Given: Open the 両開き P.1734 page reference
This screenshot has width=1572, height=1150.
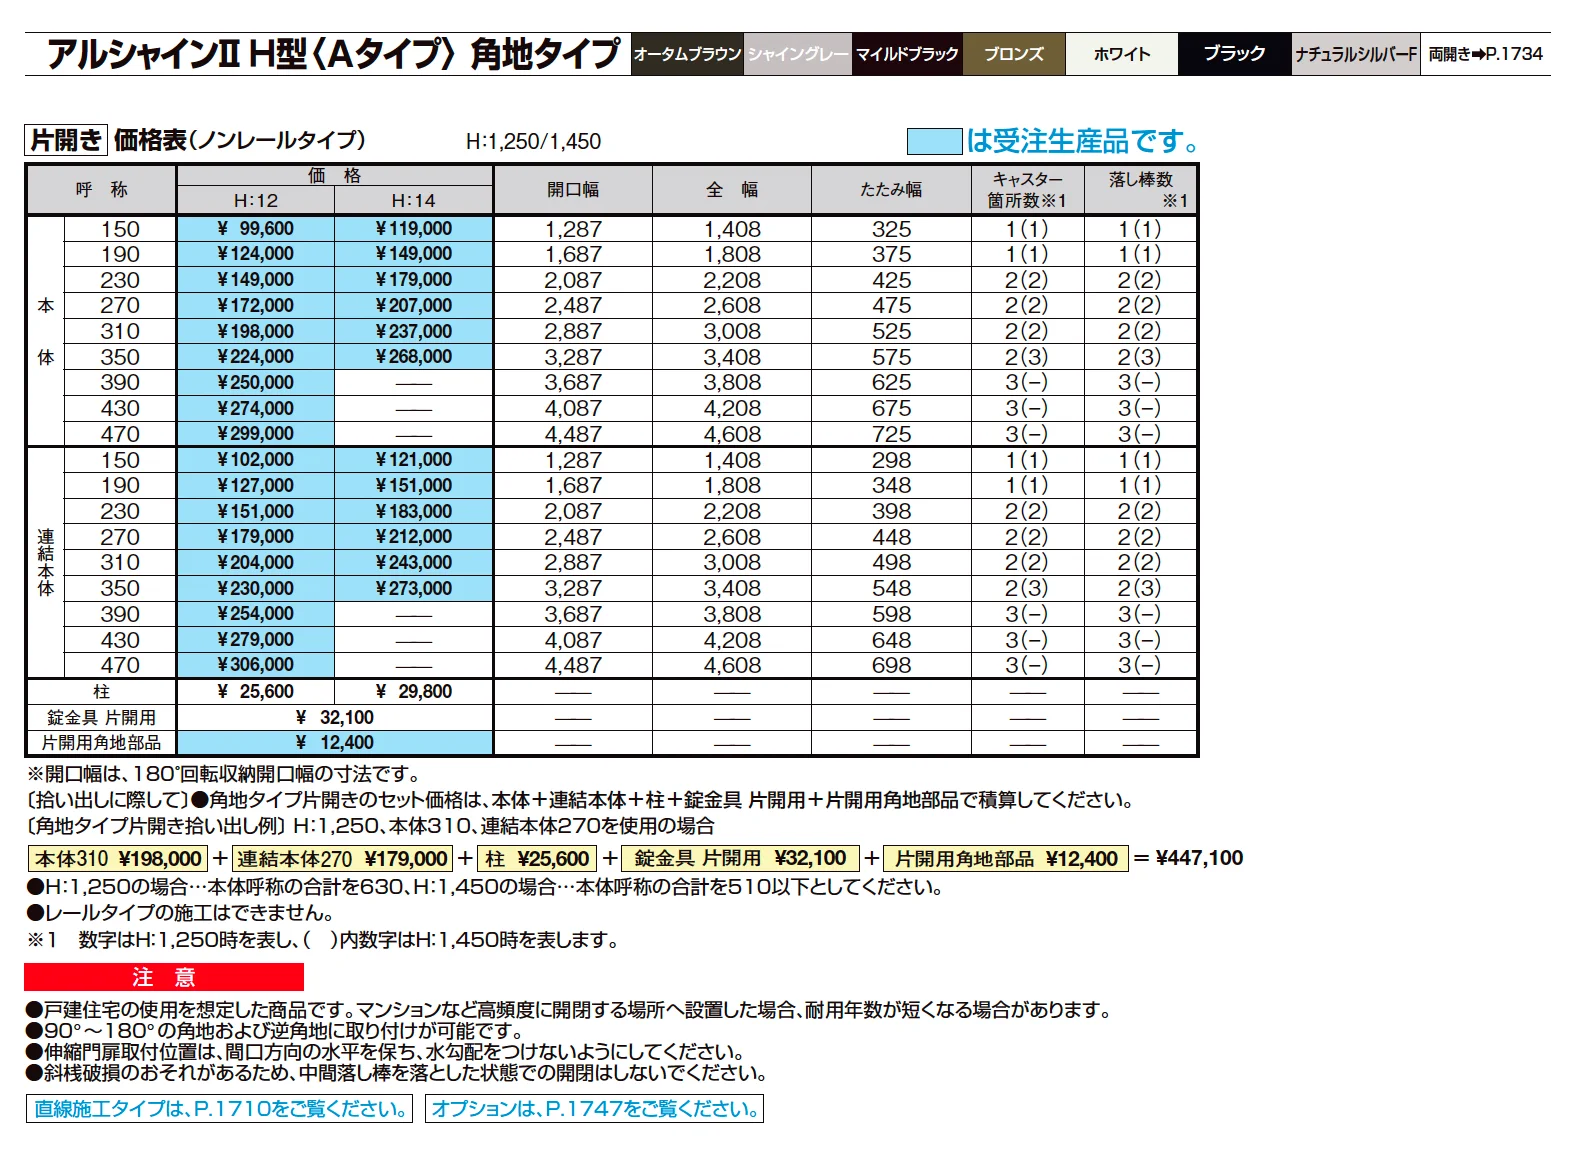Looking at the screenshot, I should point(1485,54).
